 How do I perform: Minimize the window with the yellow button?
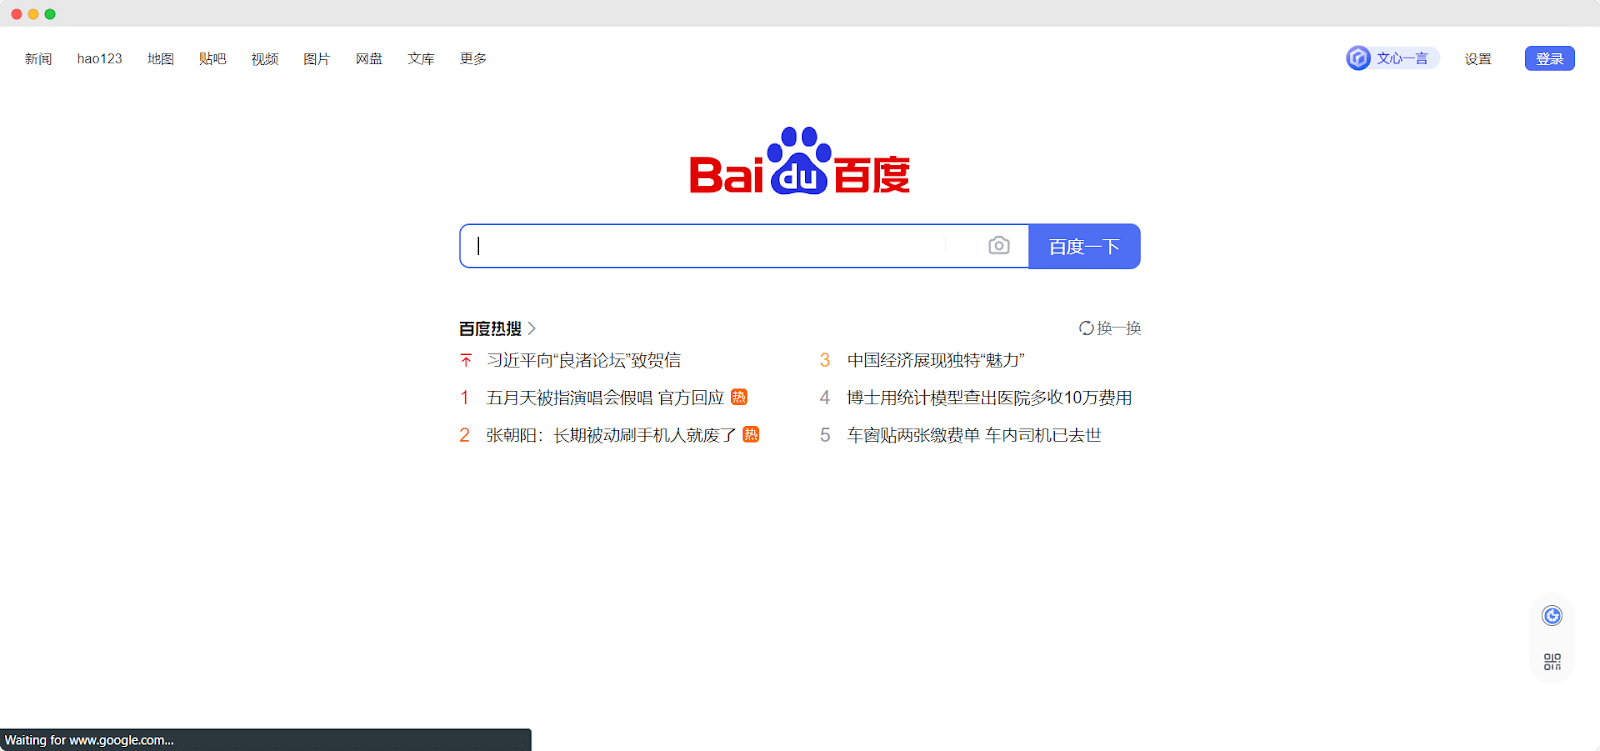tap(33, 14)
